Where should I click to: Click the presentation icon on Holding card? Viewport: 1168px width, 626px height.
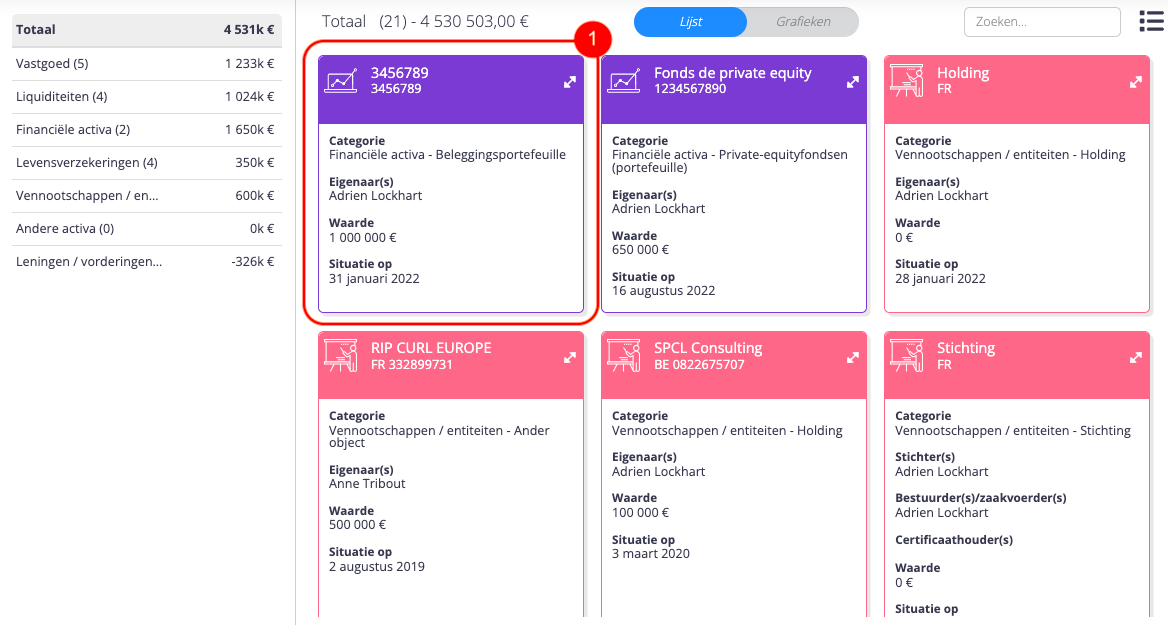click(x=908, y=80)
